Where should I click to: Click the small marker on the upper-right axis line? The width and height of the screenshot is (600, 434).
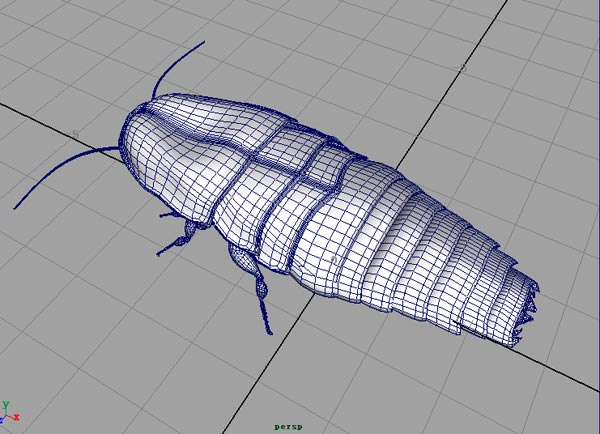tap(462, 68)
